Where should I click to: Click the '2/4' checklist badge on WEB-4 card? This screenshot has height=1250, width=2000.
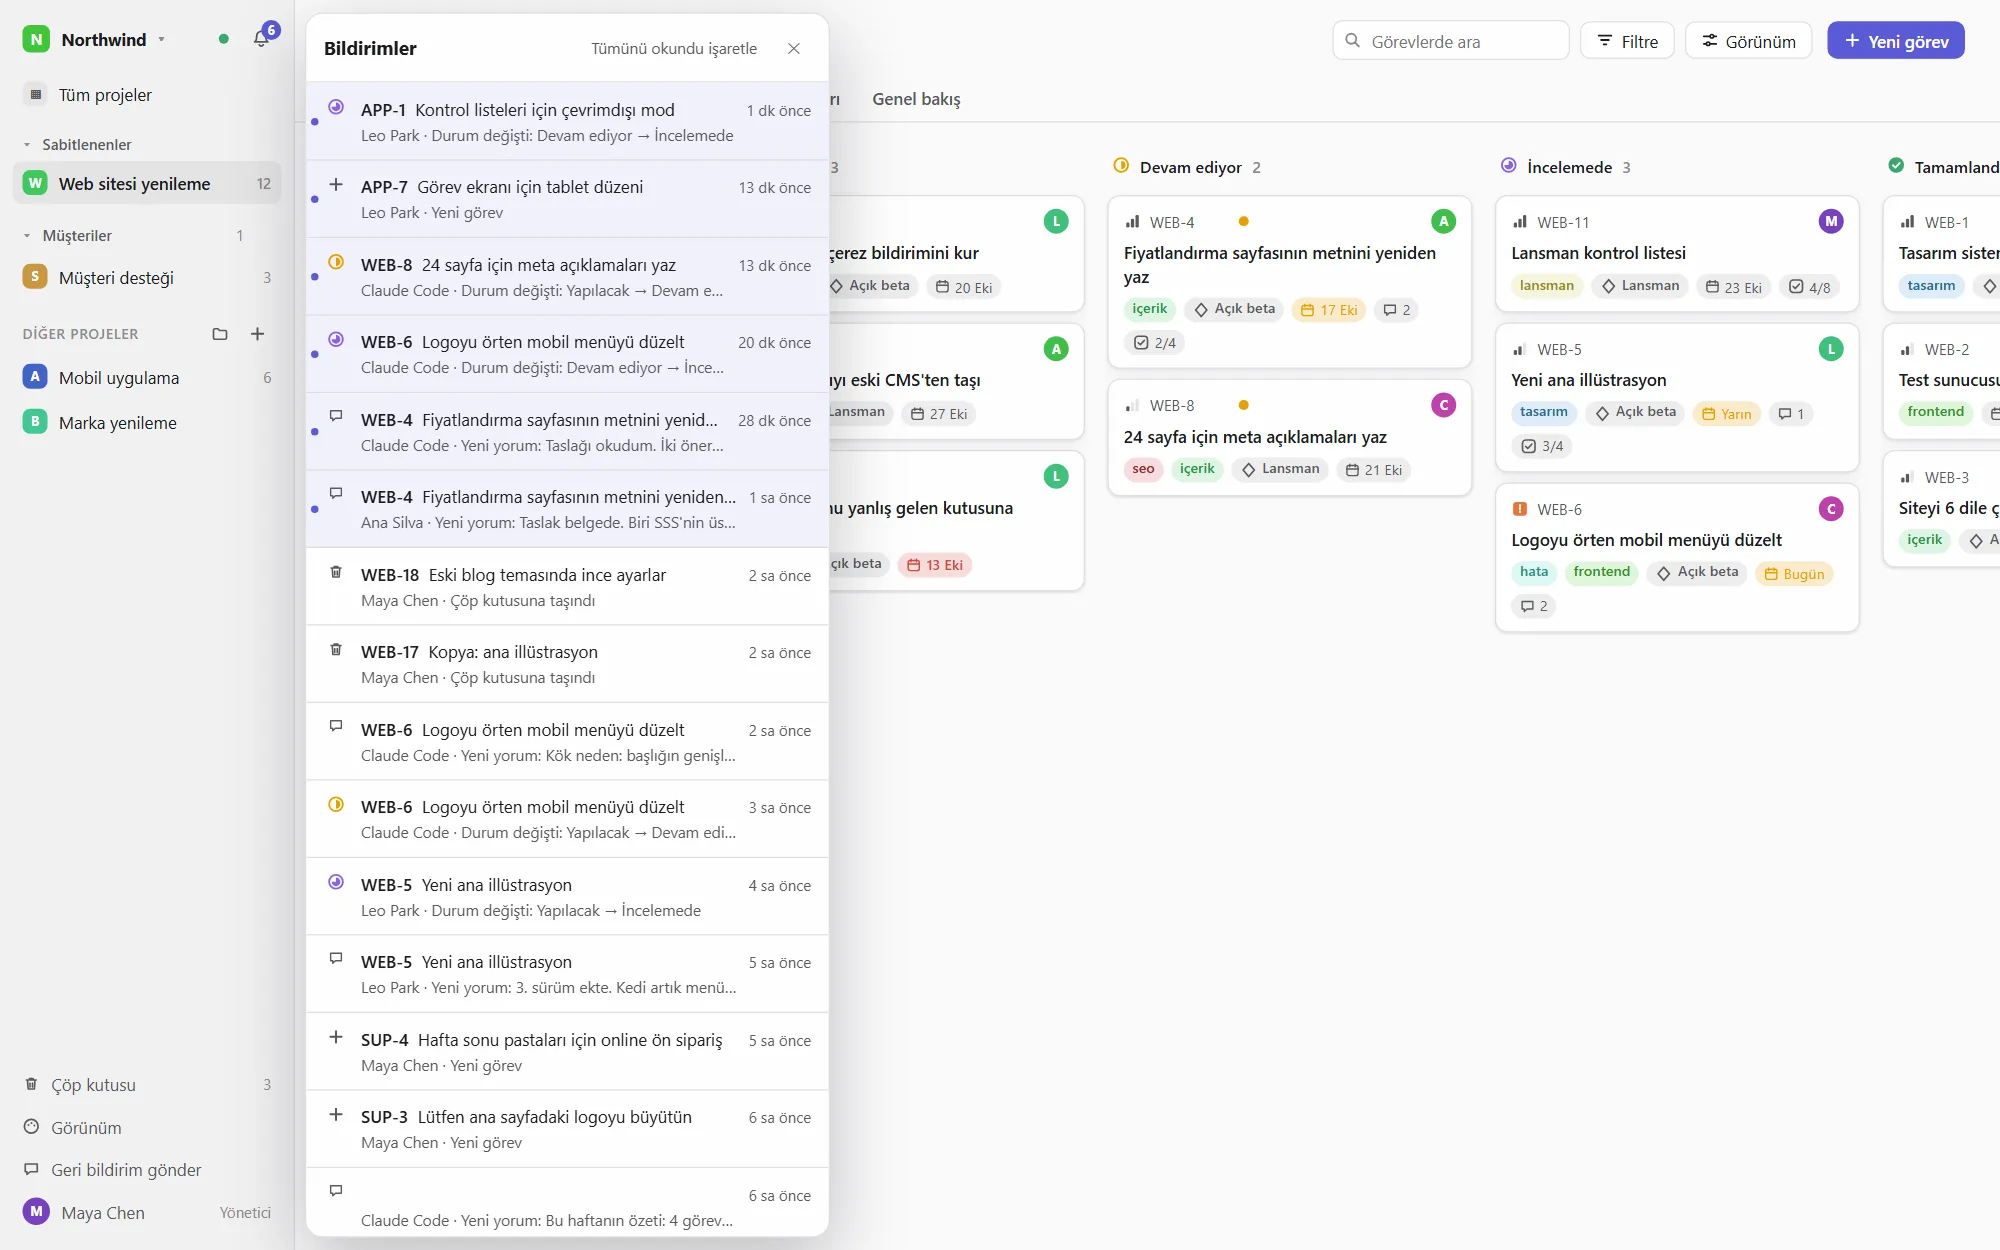point(1155,343)
